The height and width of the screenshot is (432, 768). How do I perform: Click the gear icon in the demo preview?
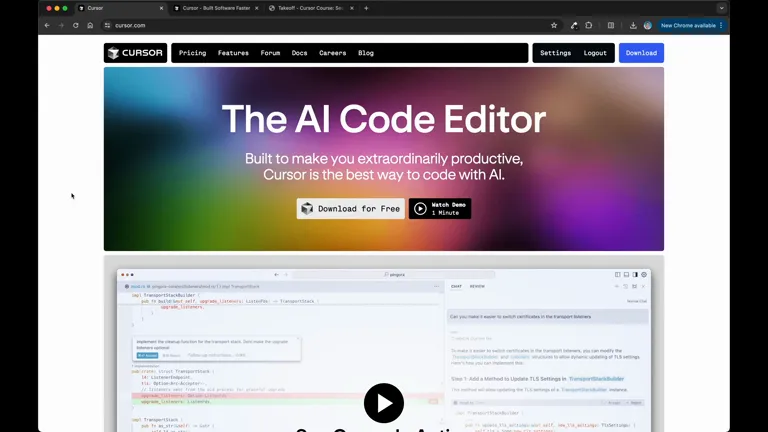coord(644,275)
